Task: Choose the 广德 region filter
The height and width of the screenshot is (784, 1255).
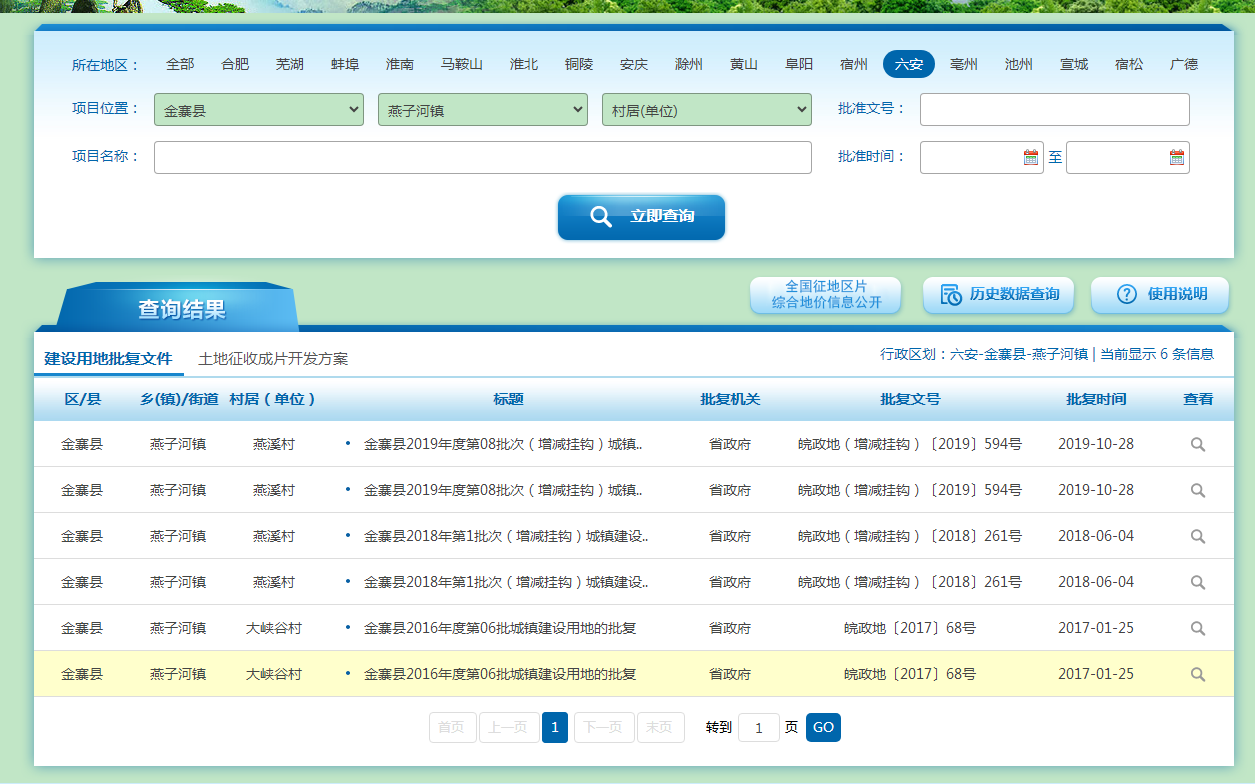Action: 1184,64
